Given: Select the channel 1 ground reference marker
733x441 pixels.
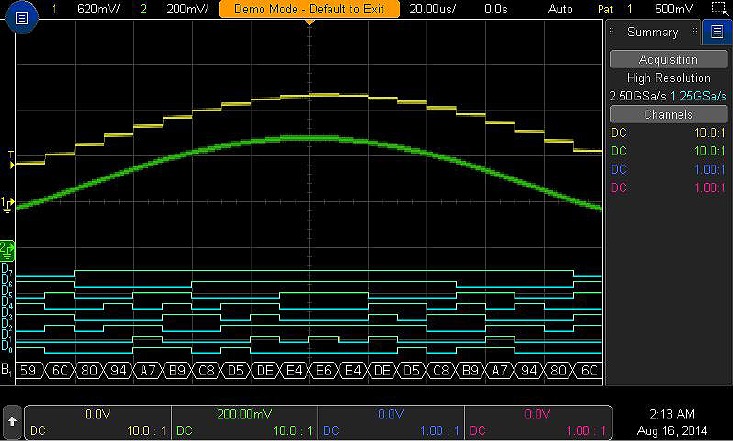Looking at the screenshot, I should point(7,204).
